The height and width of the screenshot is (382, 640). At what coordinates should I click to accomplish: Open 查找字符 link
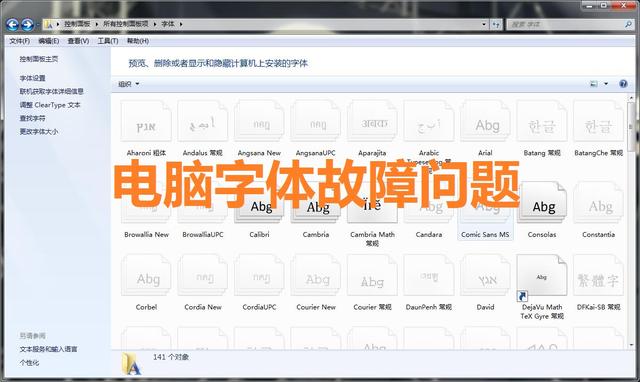(33, 118)
